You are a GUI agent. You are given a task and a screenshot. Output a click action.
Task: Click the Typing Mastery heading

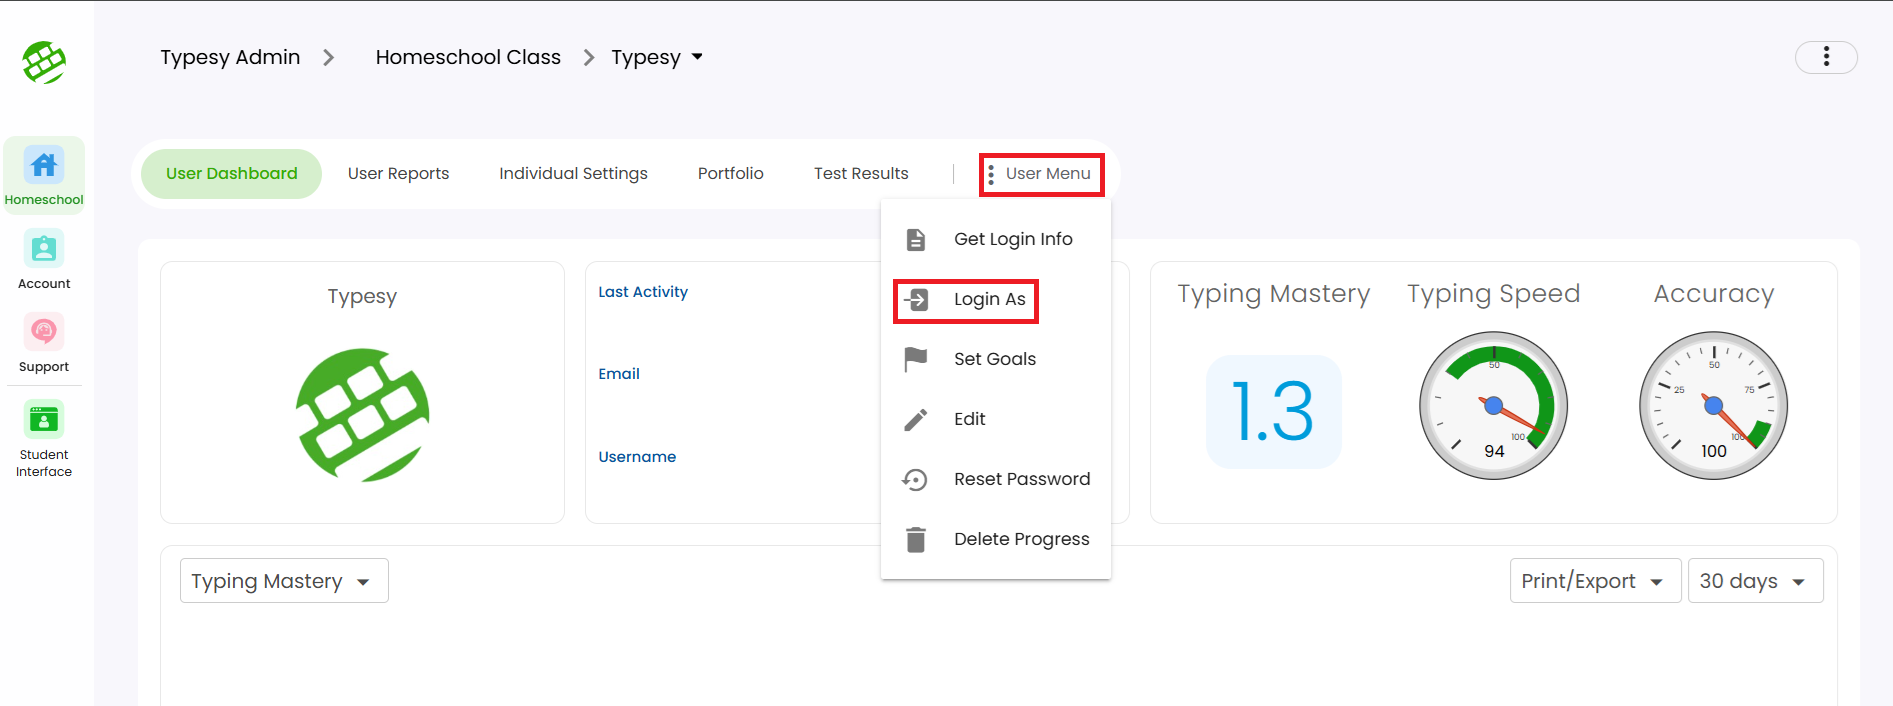(x=1273, y=294)
